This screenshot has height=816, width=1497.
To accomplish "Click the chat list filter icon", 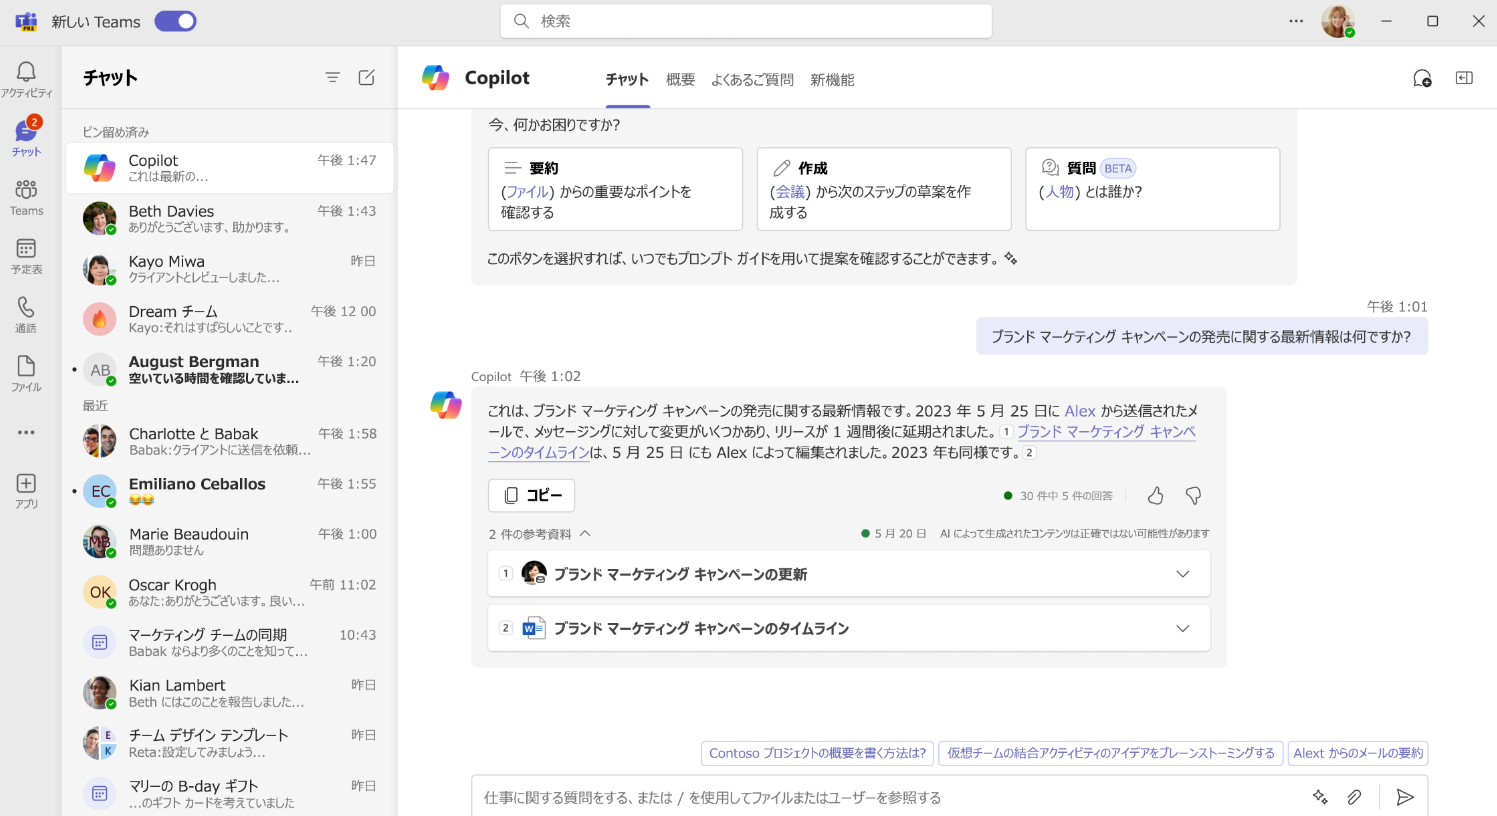I will (x=333, y=77).
